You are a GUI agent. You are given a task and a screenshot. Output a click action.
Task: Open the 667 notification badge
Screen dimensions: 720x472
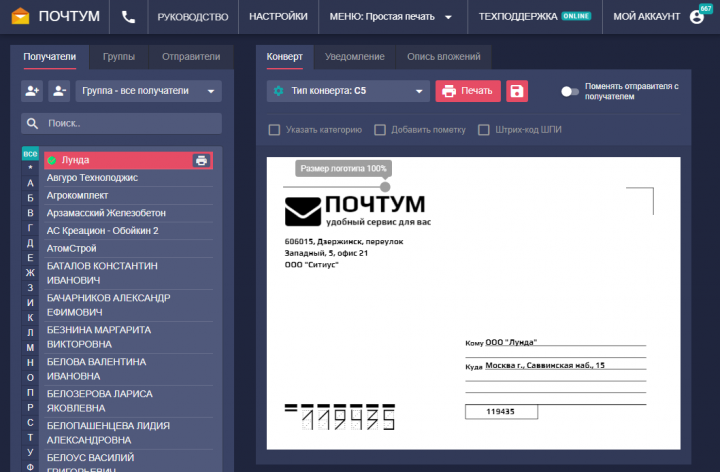pos(706,8)
